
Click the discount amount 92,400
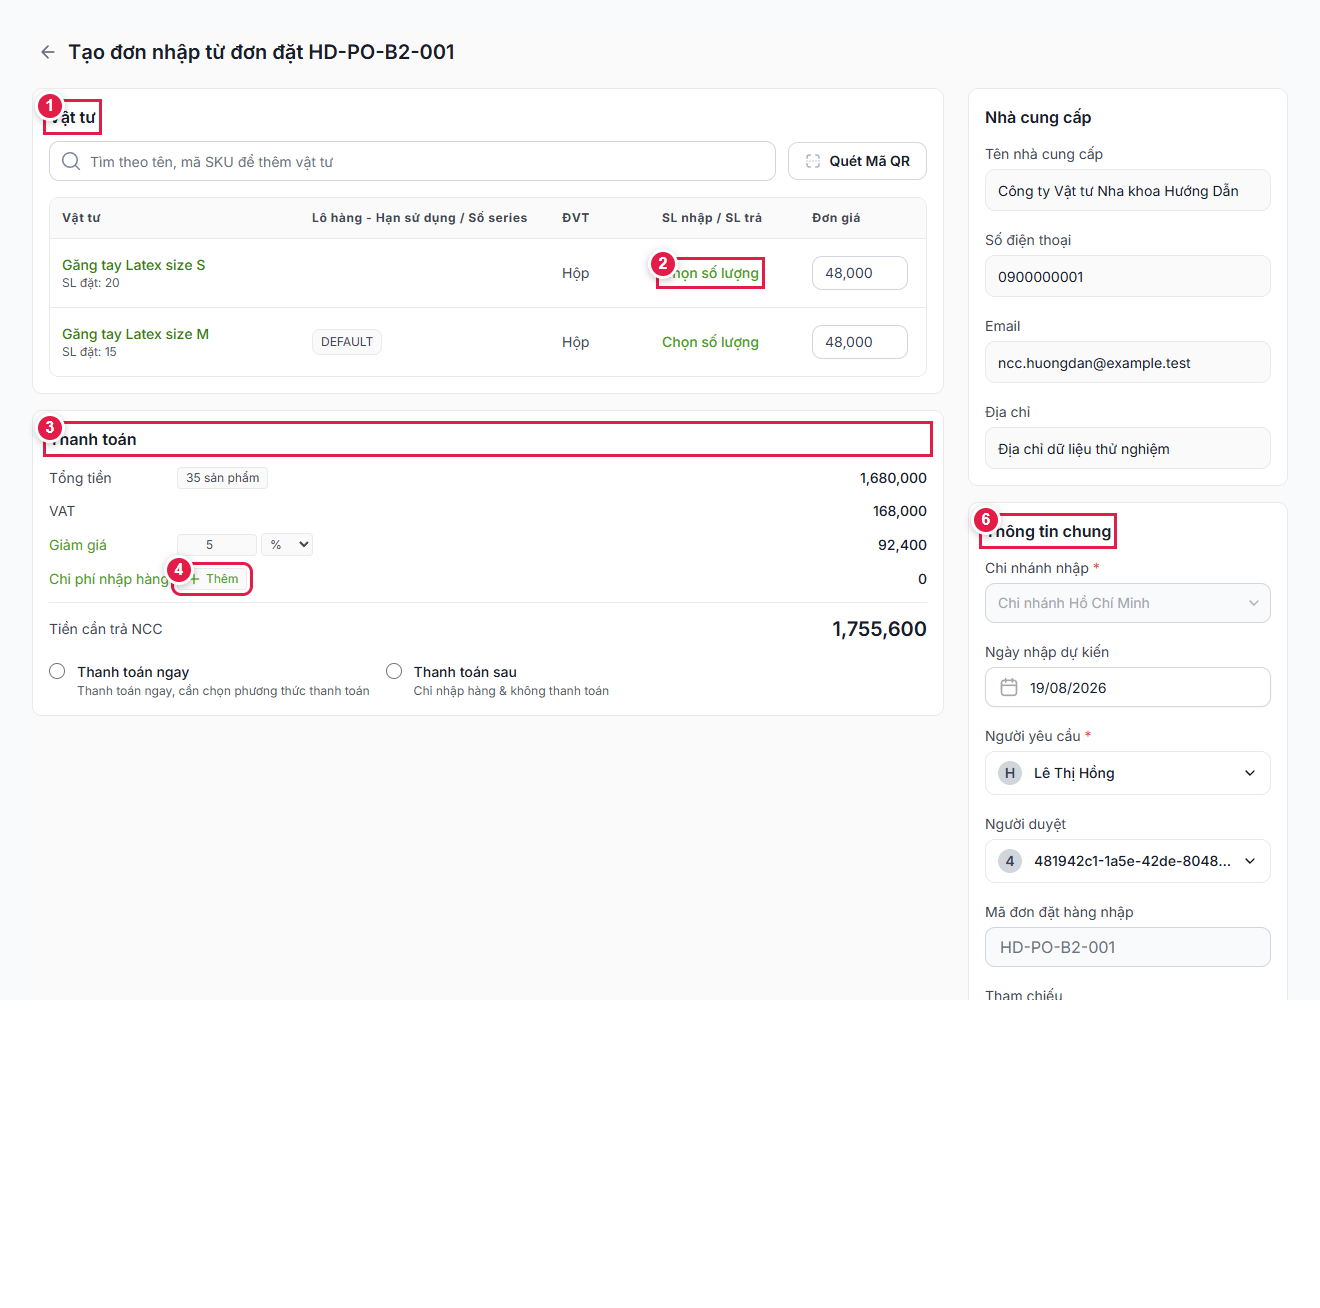pyautogui.click(x=902, y=545)
